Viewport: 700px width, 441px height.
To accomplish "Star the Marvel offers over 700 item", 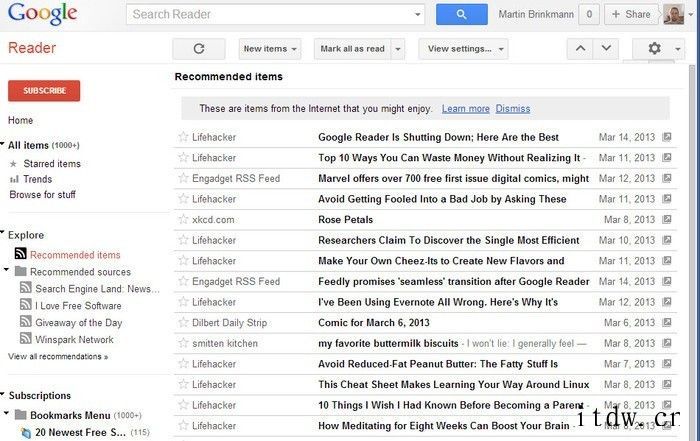I will pos(183,178).
